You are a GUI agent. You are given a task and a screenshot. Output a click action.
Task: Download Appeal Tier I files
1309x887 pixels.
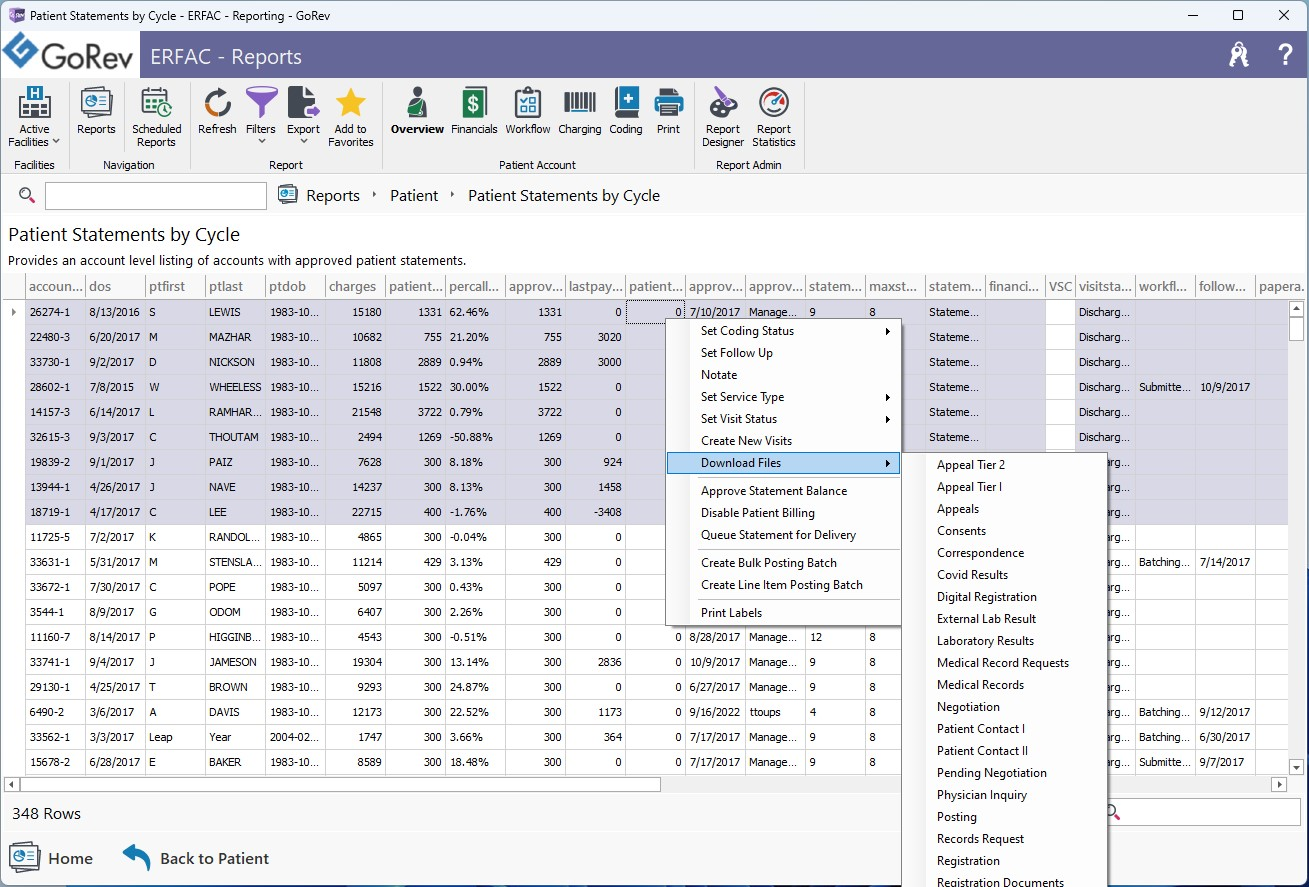point(1004,487)
